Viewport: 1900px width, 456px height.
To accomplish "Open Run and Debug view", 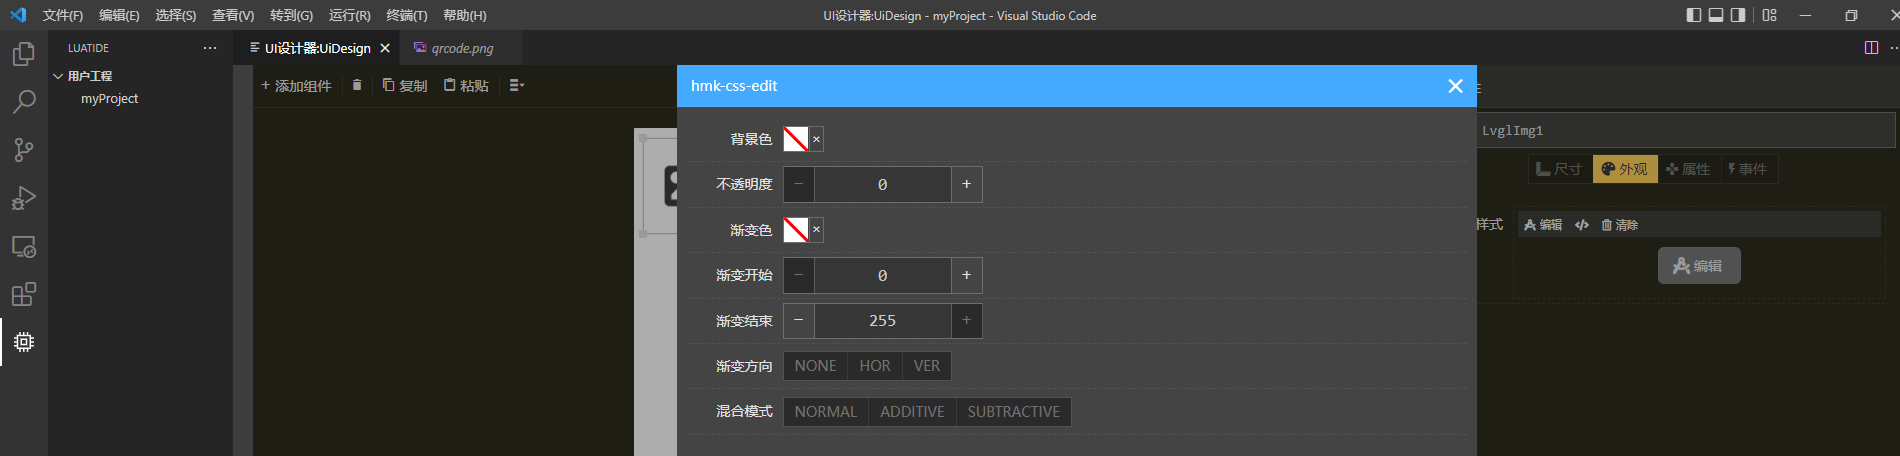I will click(x=24, y=198).
